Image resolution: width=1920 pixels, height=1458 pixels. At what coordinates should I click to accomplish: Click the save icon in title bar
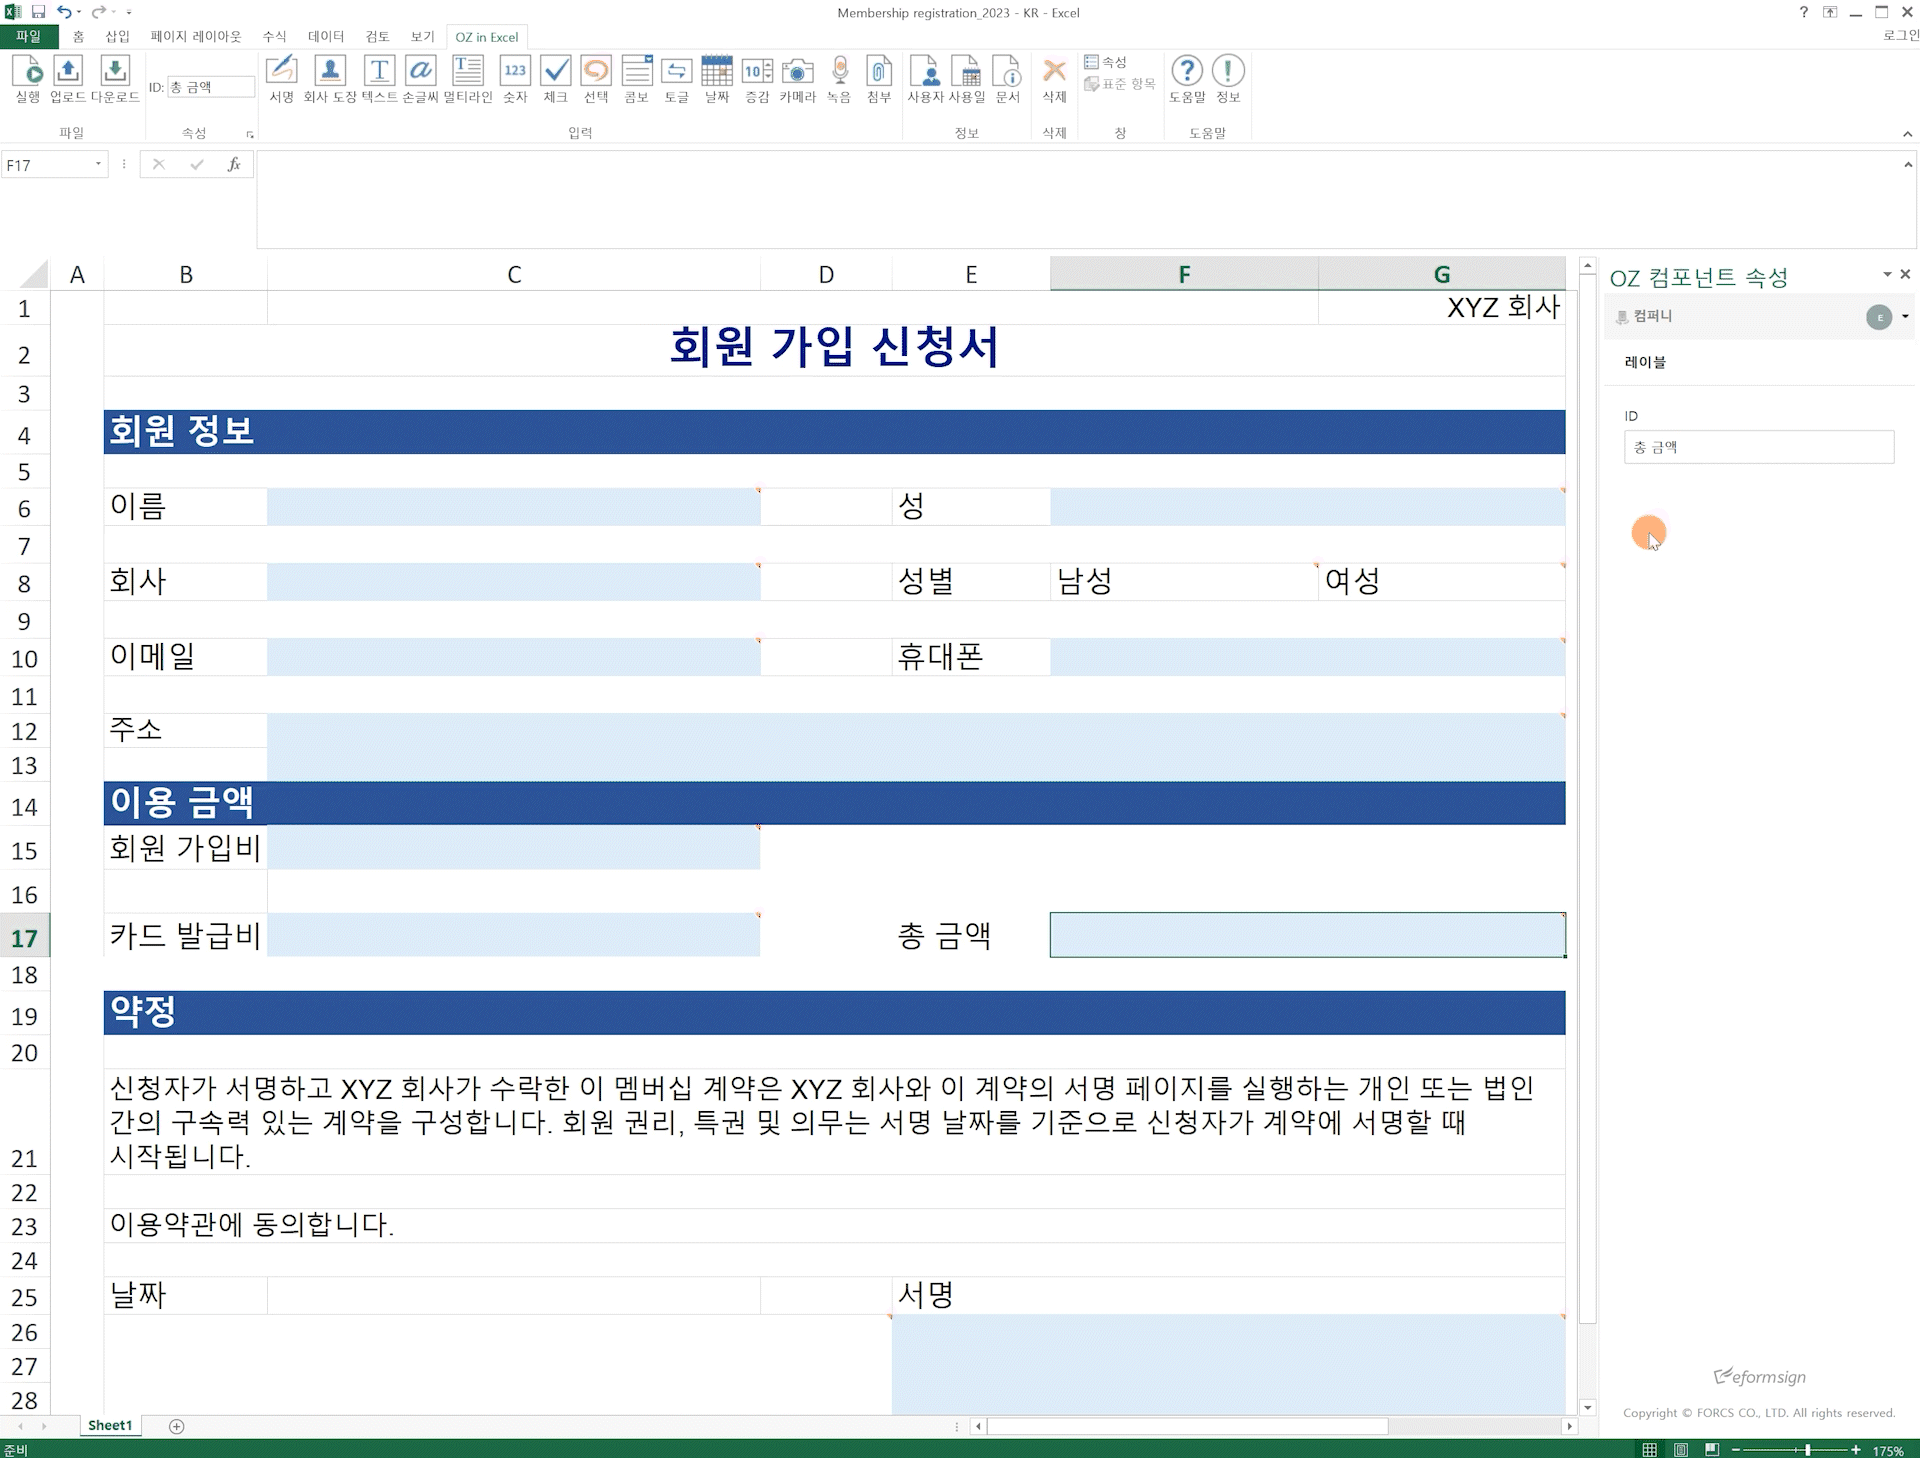point(38,12)
